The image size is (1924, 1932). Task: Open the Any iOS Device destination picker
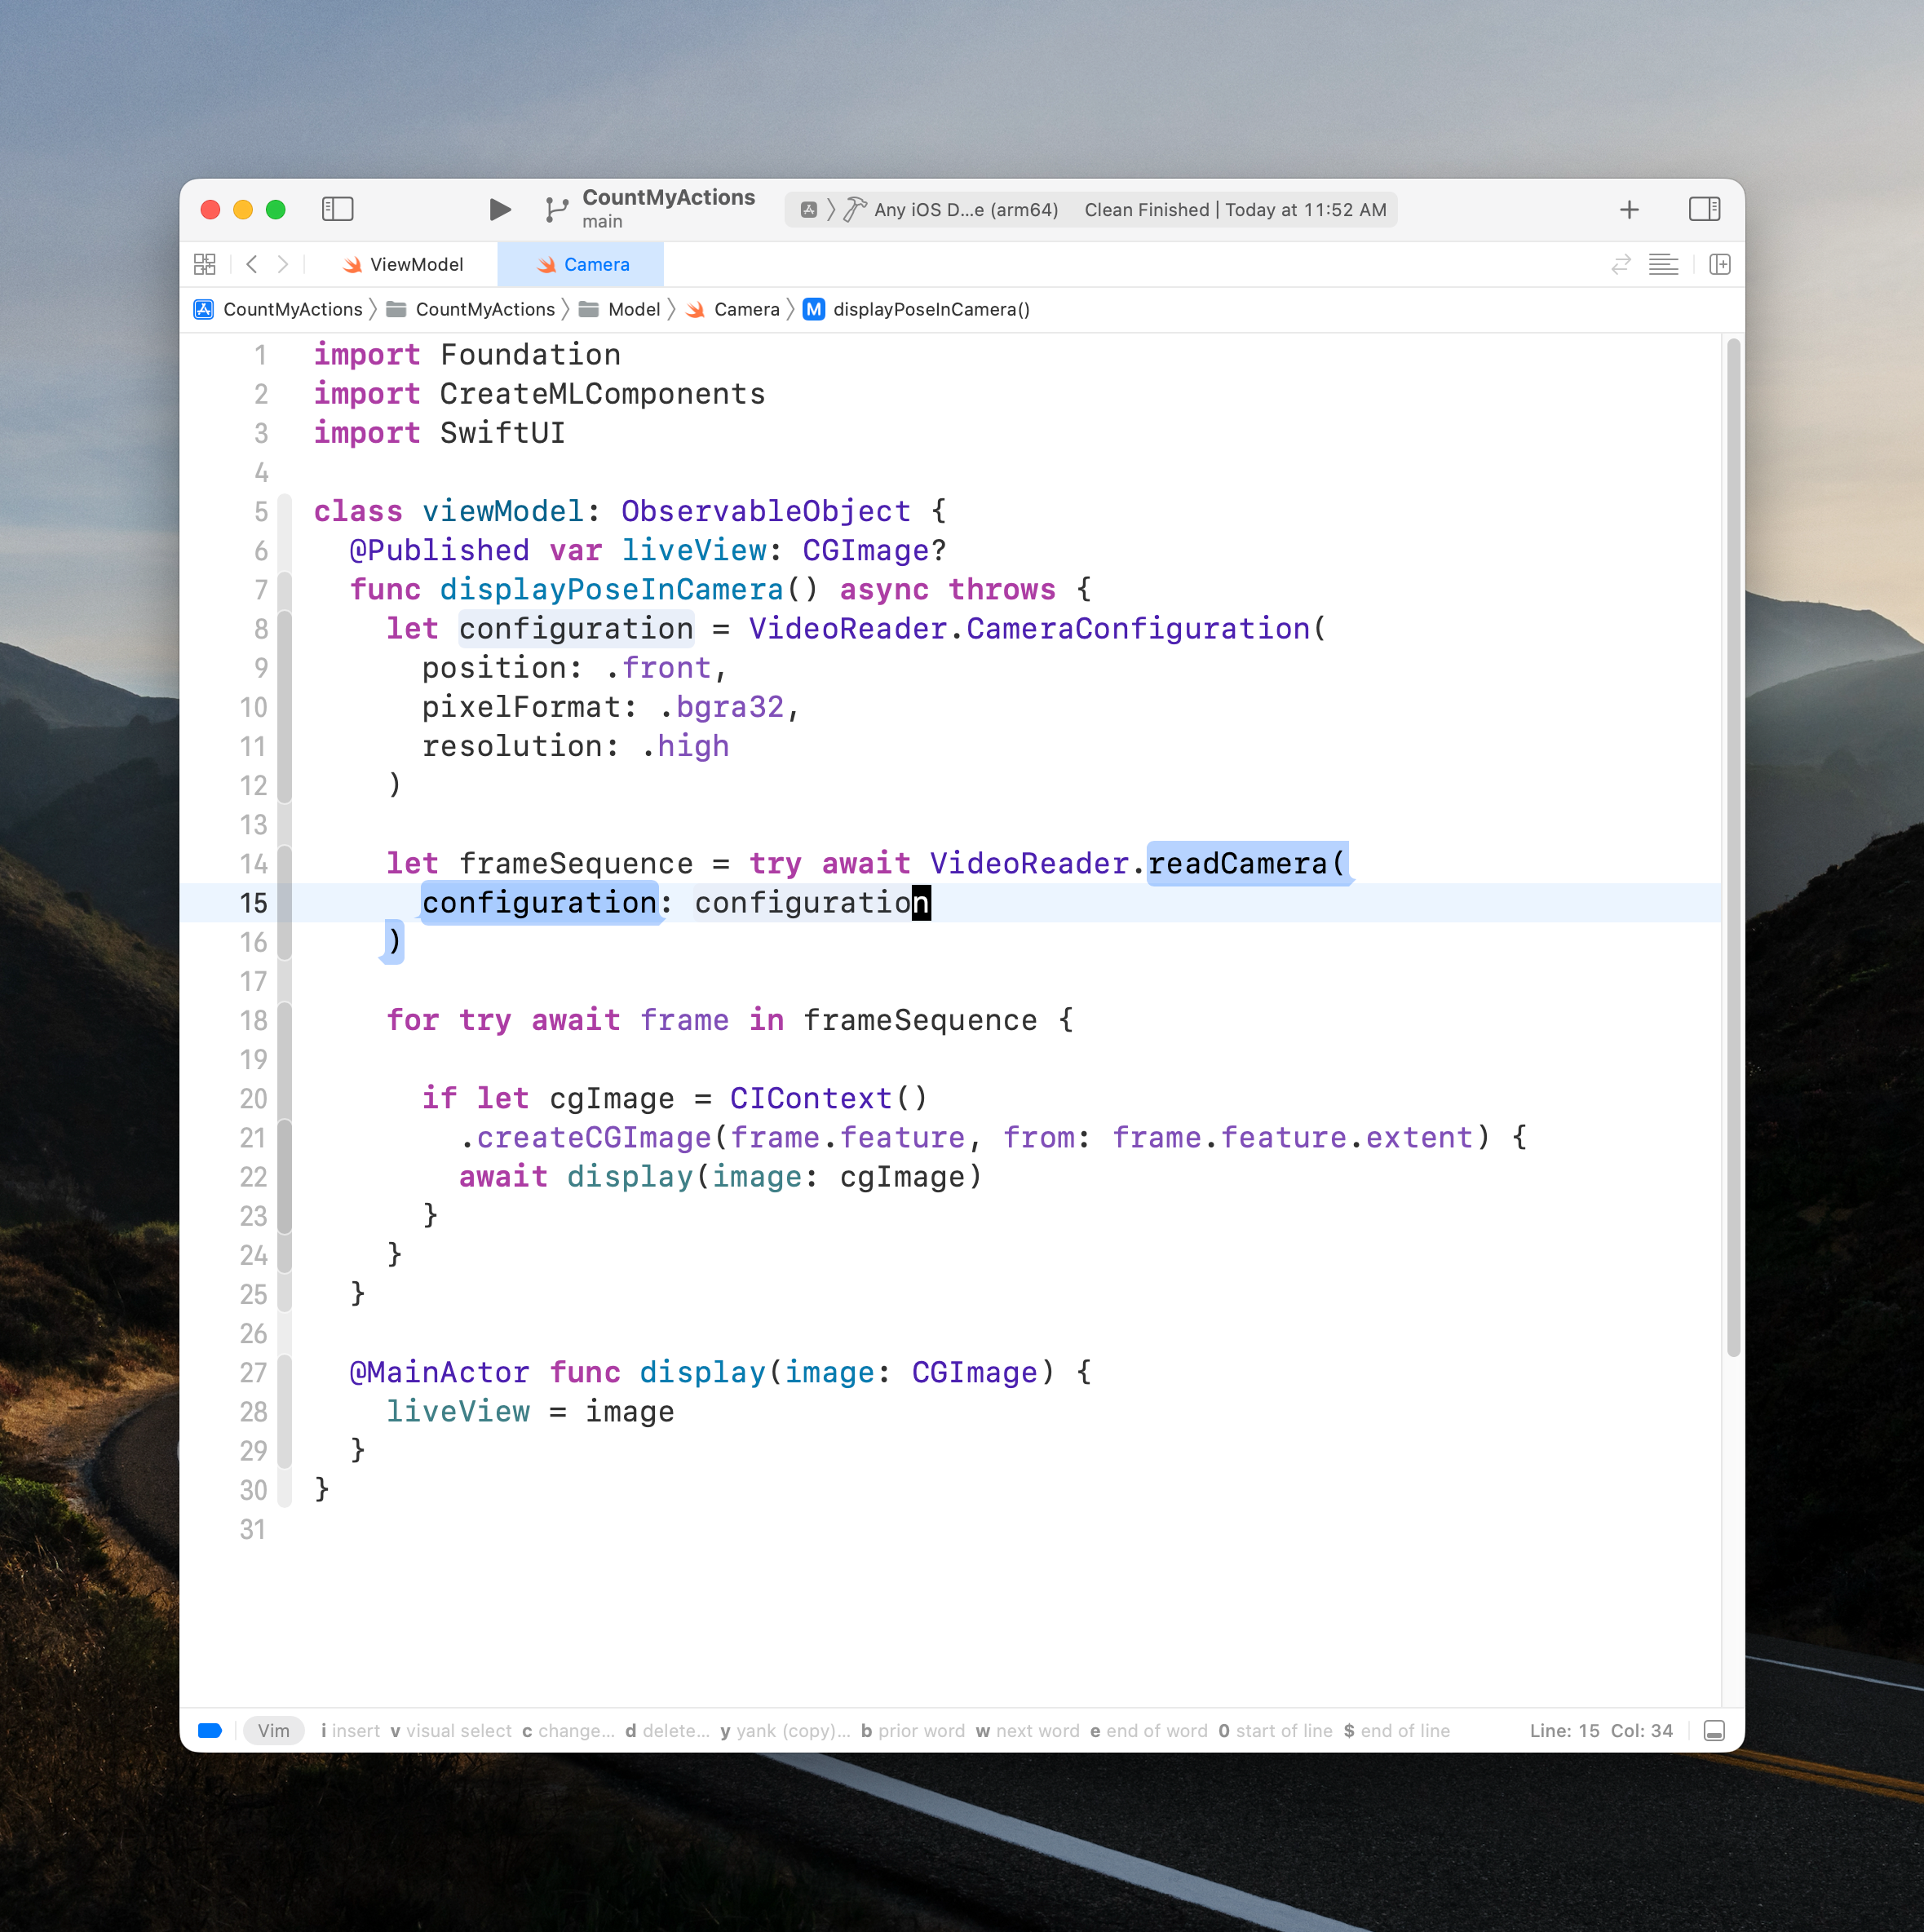tap(964, 210)
